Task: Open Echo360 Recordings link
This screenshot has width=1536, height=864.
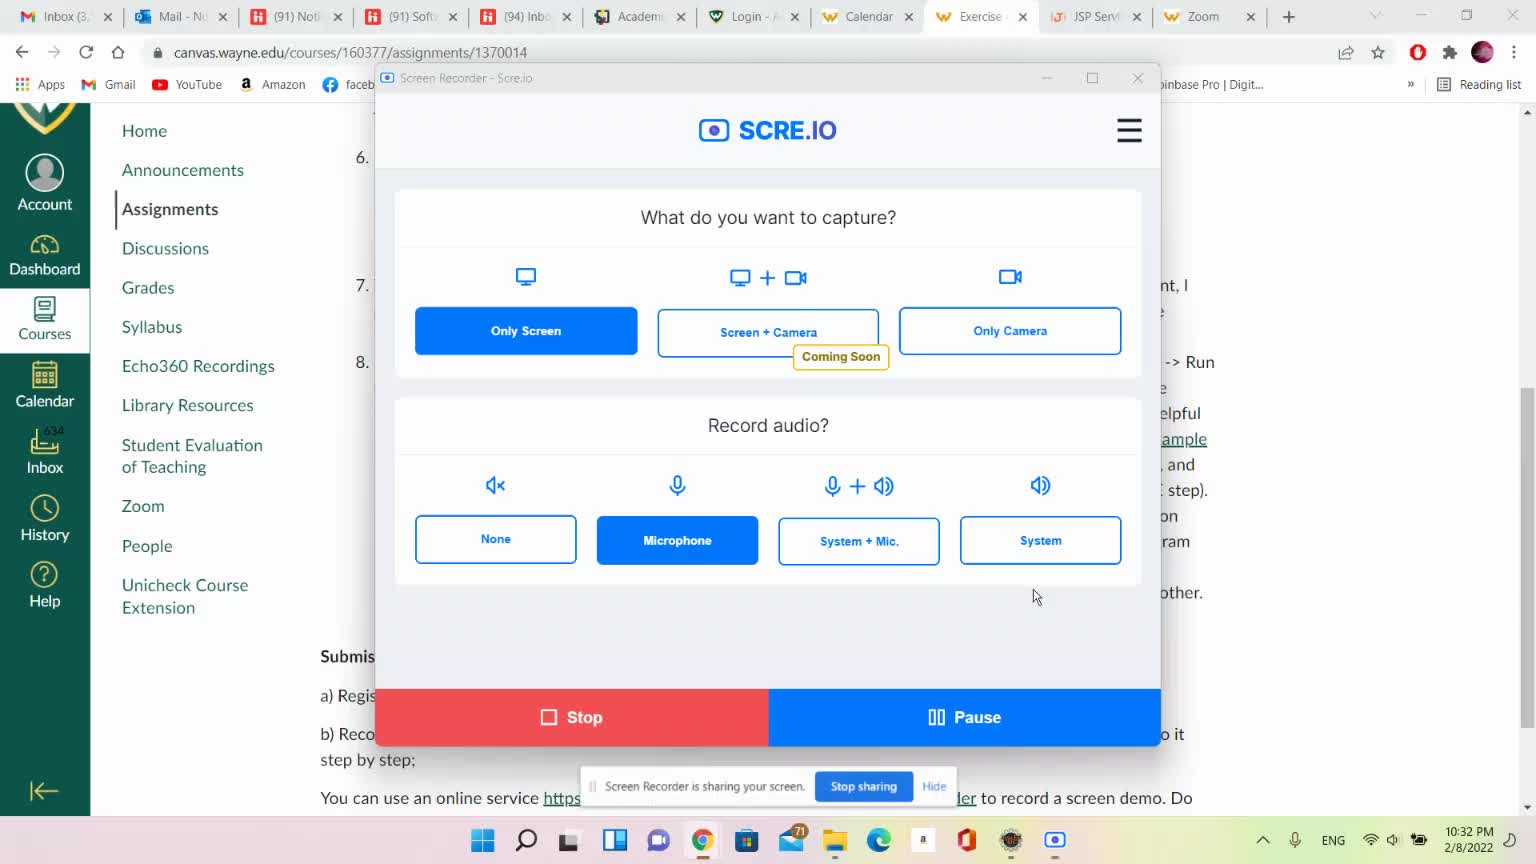Action: pos(198,366)
